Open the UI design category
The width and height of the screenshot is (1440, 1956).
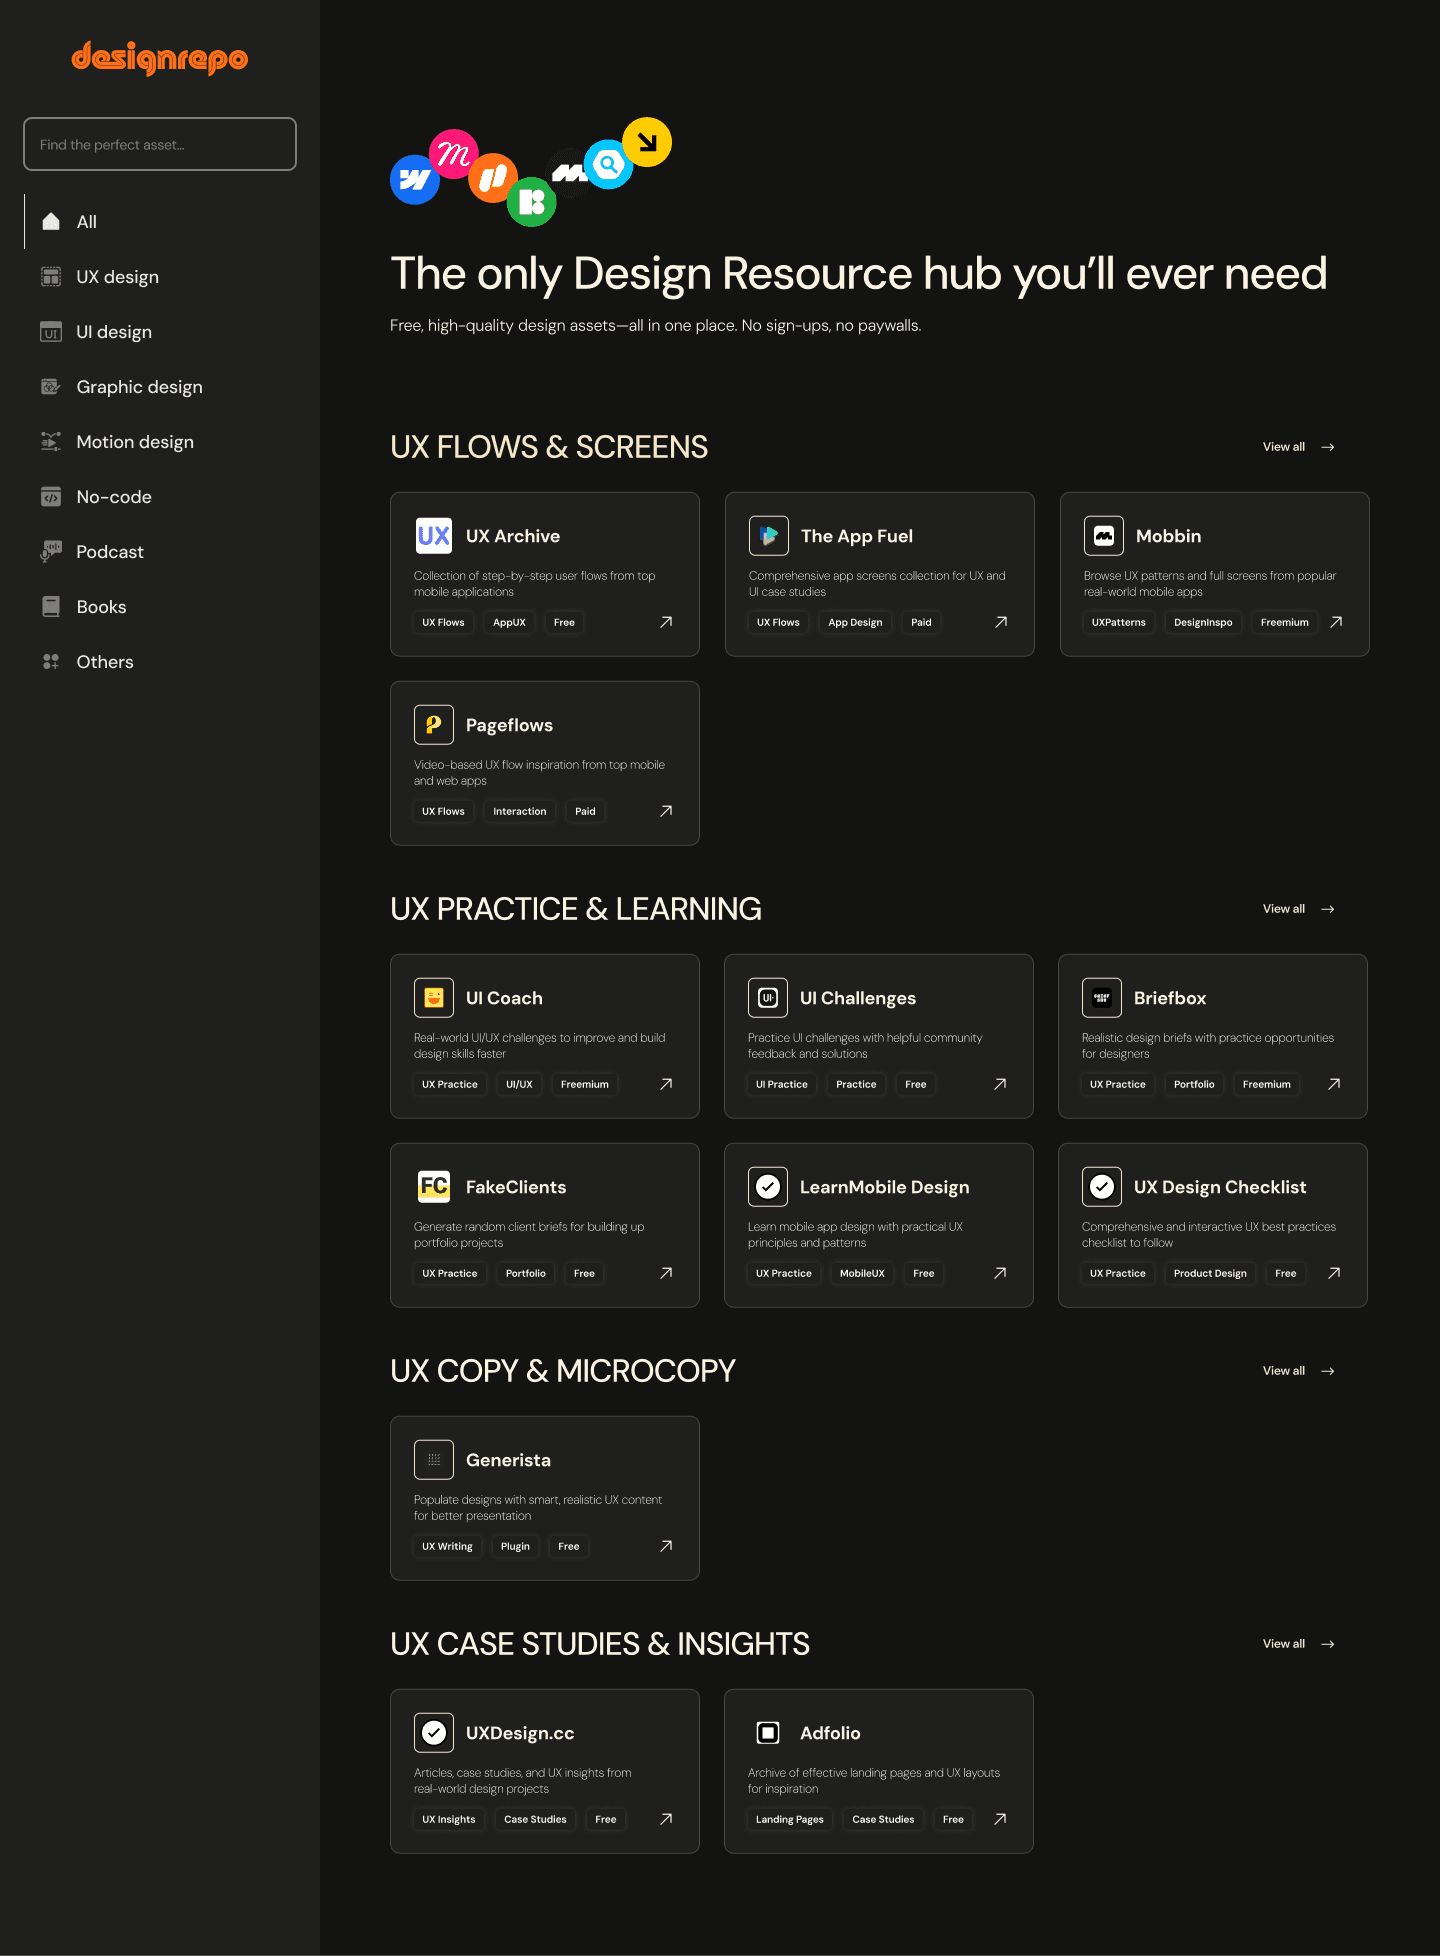(160, 332)
